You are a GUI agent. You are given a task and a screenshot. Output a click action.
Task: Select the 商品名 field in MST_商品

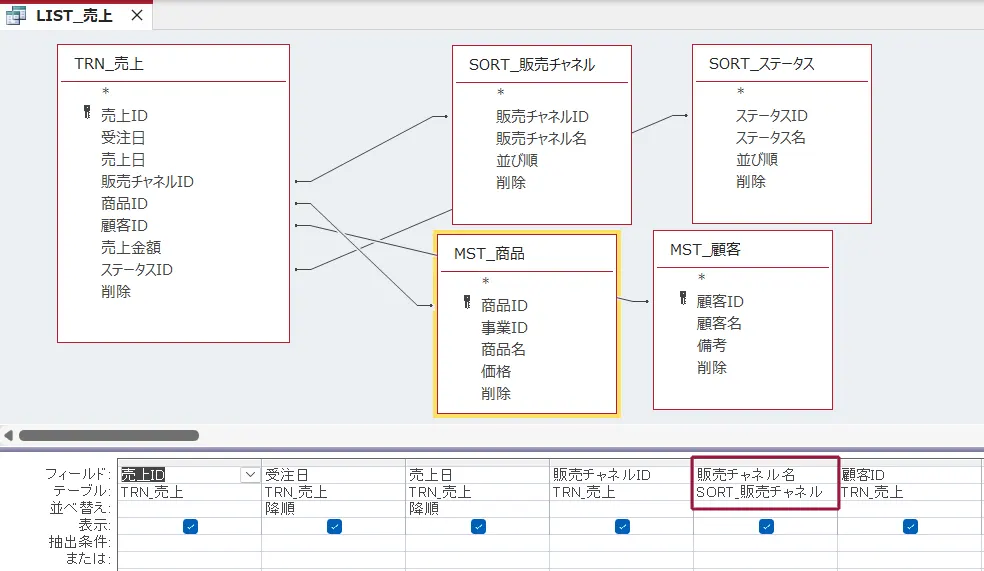coord(503,349)
